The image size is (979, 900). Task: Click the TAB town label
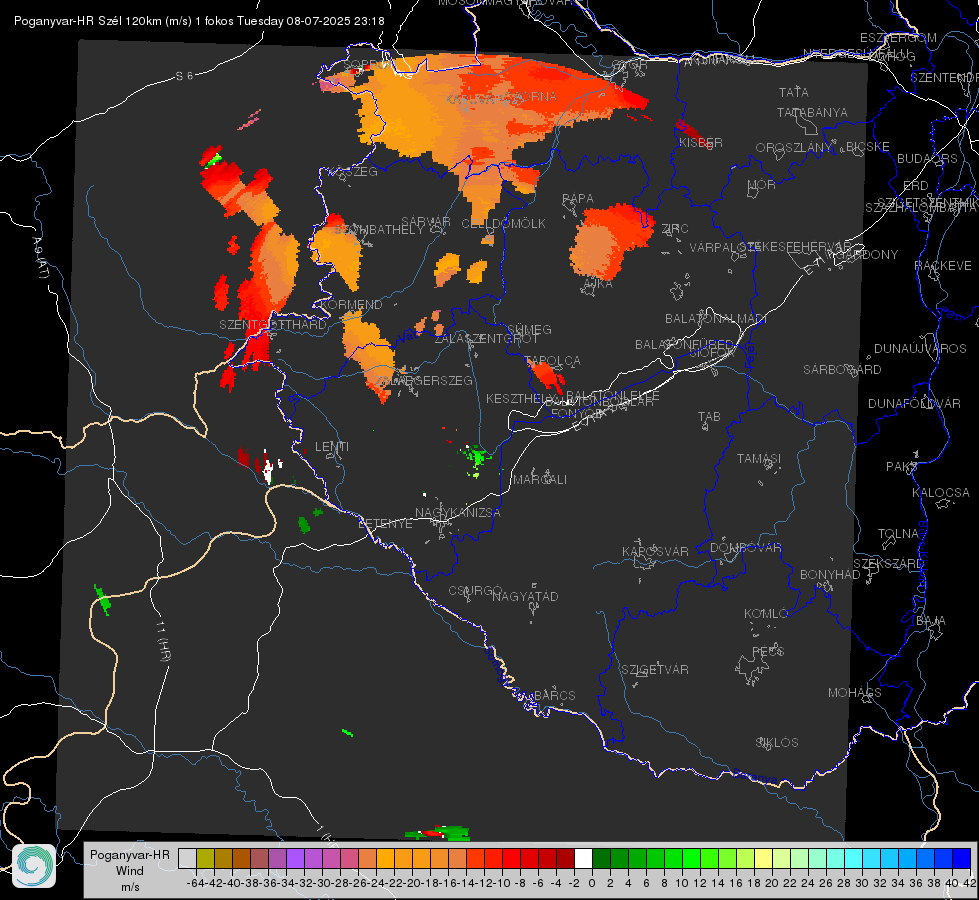click(x=709, y=417)
